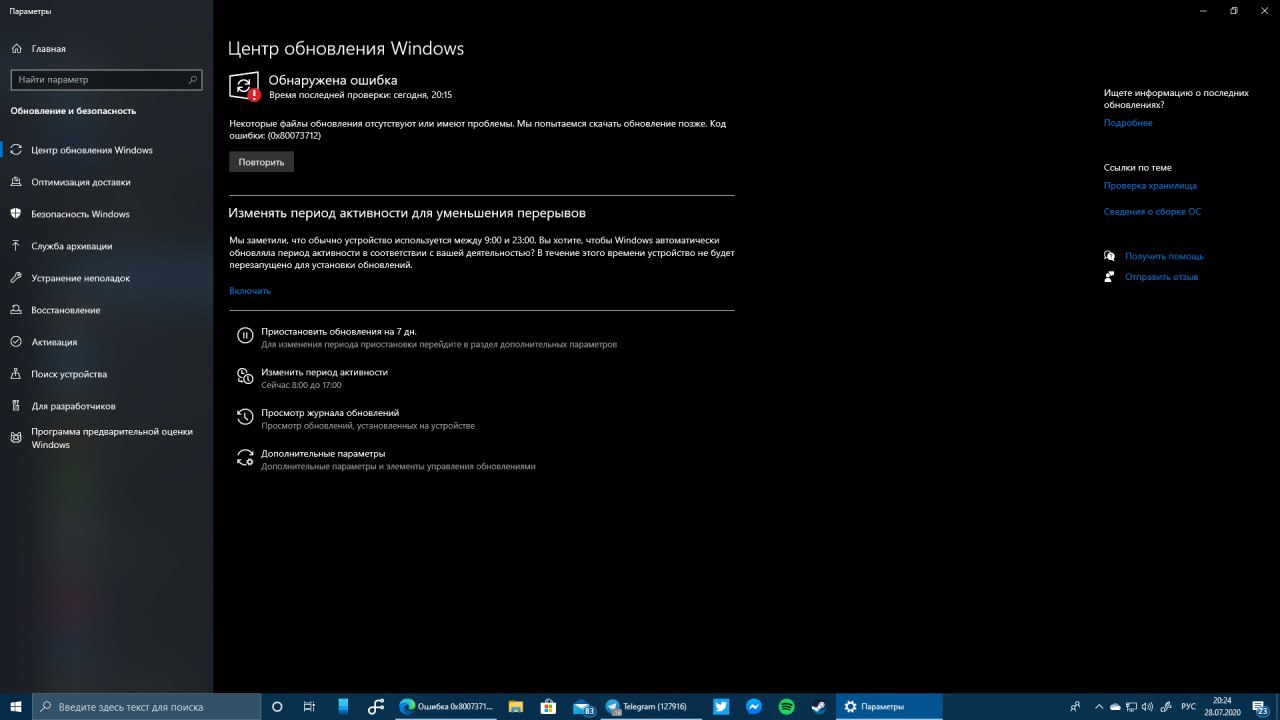Focus the Найти параметр search field
Viewport: 1280px width, 720px height.
point(107,79)
